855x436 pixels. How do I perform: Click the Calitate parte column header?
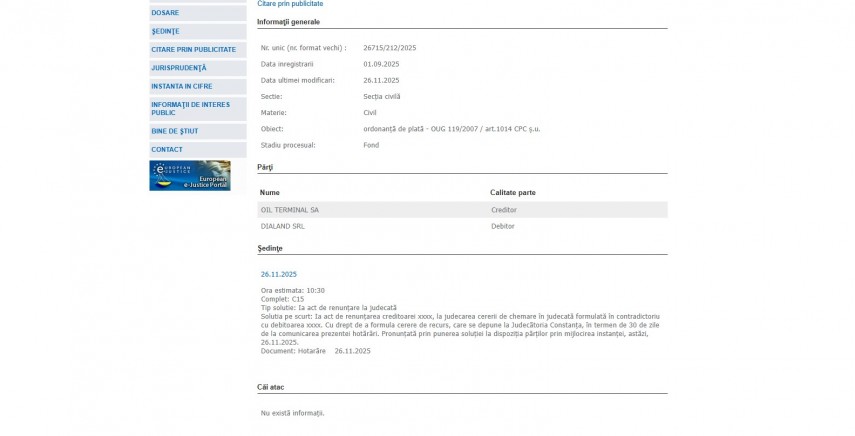[x=513, y=192]
